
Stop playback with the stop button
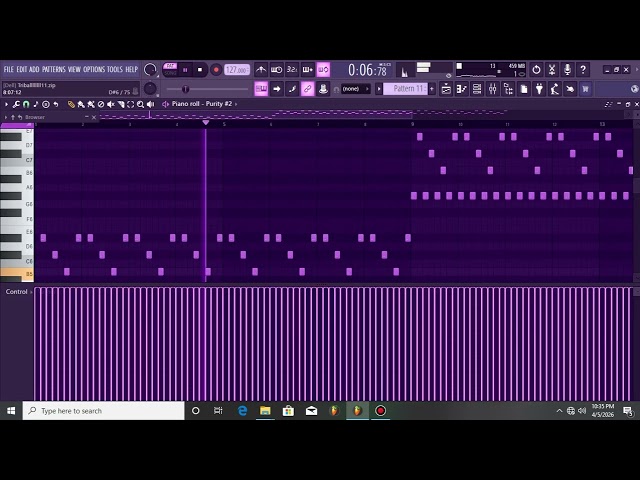[200, 70]
